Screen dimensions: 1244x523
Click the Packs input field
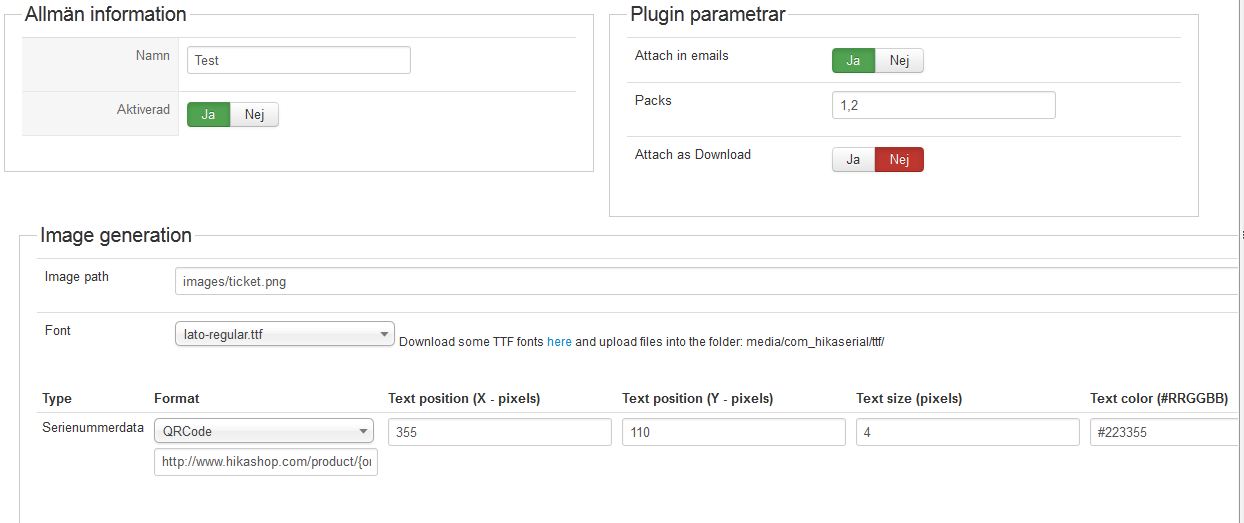(944, 105)
